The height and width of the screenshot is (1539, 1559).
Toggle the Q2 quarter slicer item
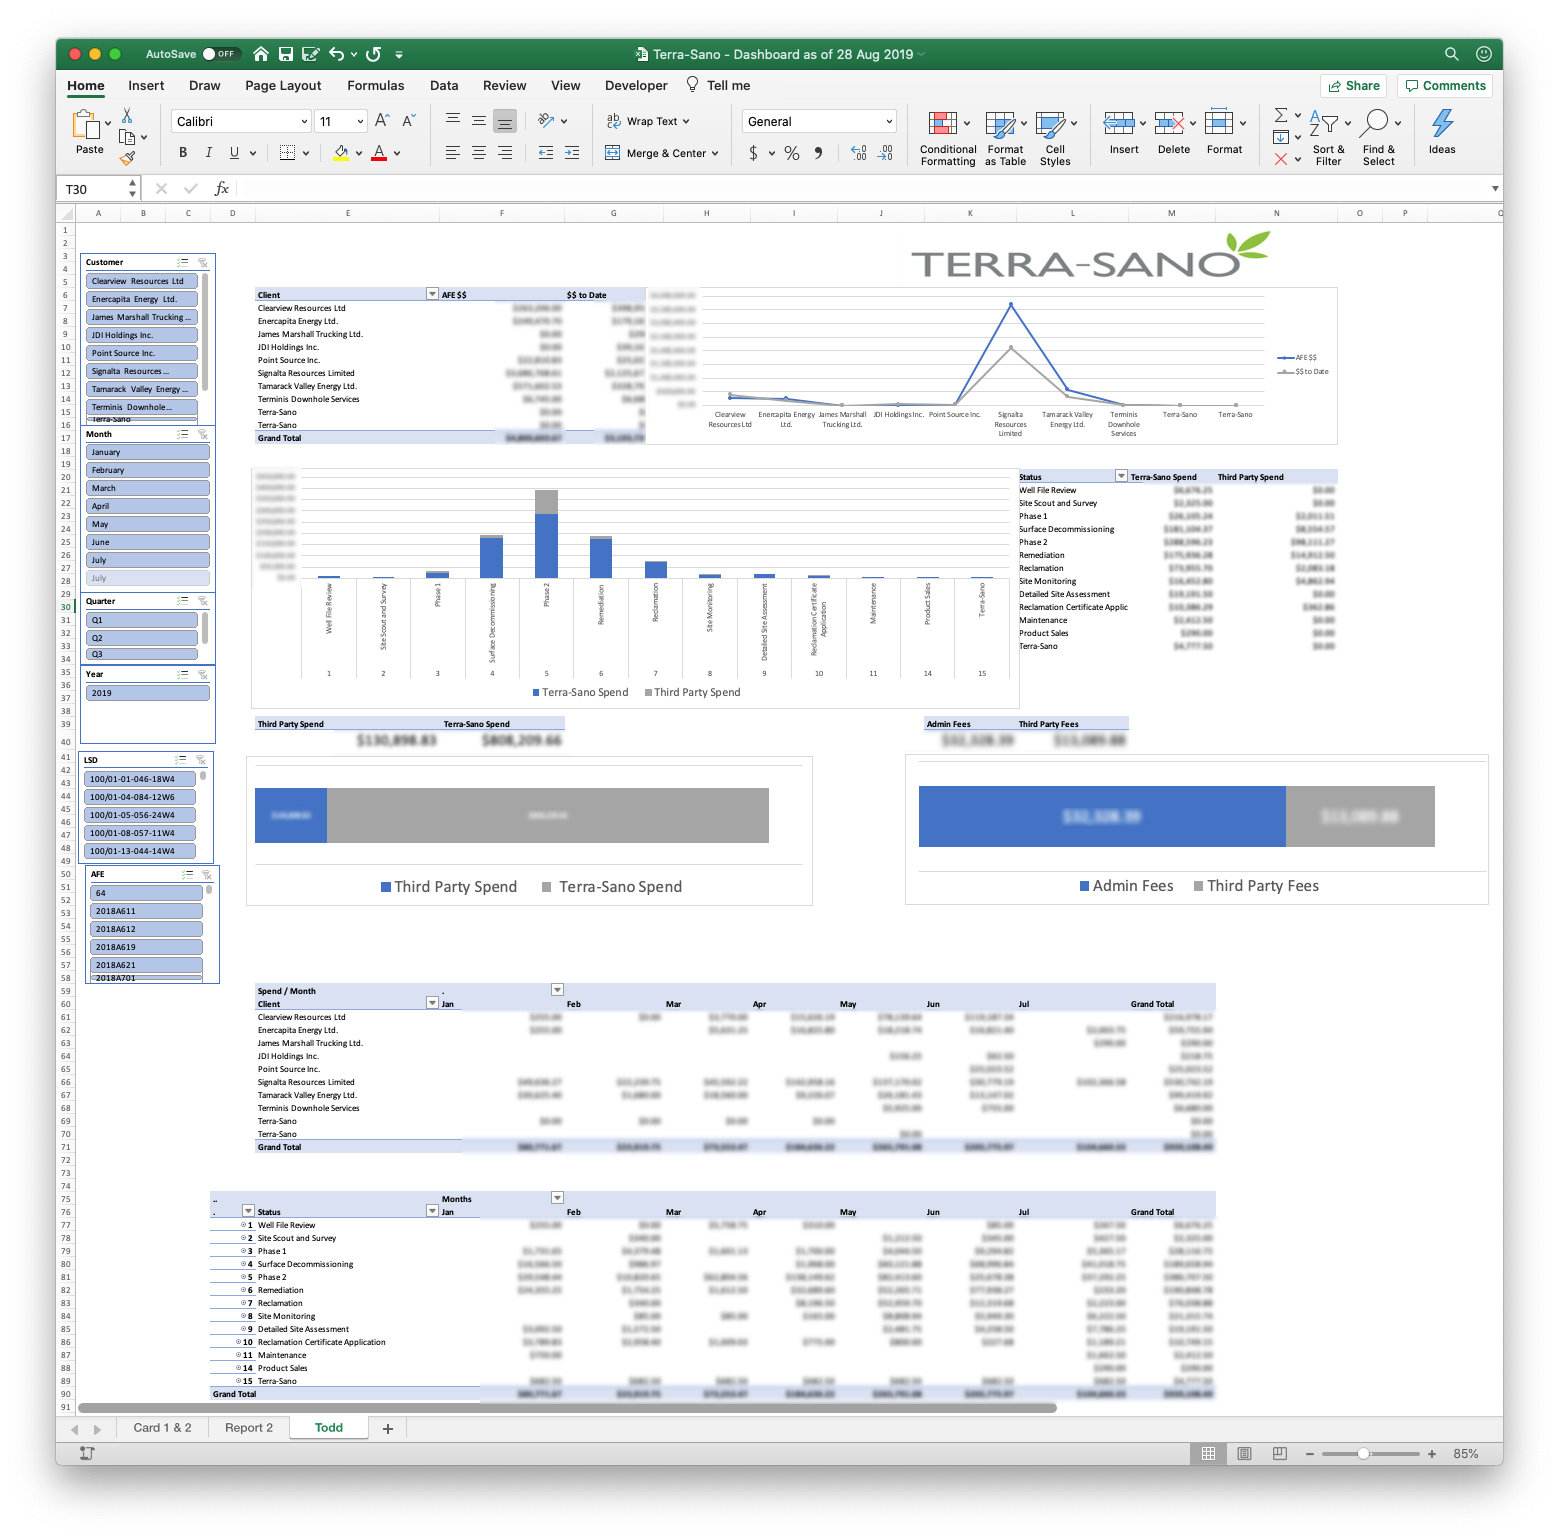pos(141,638)
